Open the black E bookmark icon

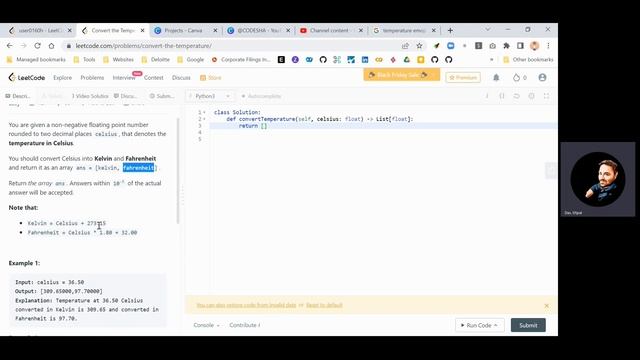[x=281, y=60]
